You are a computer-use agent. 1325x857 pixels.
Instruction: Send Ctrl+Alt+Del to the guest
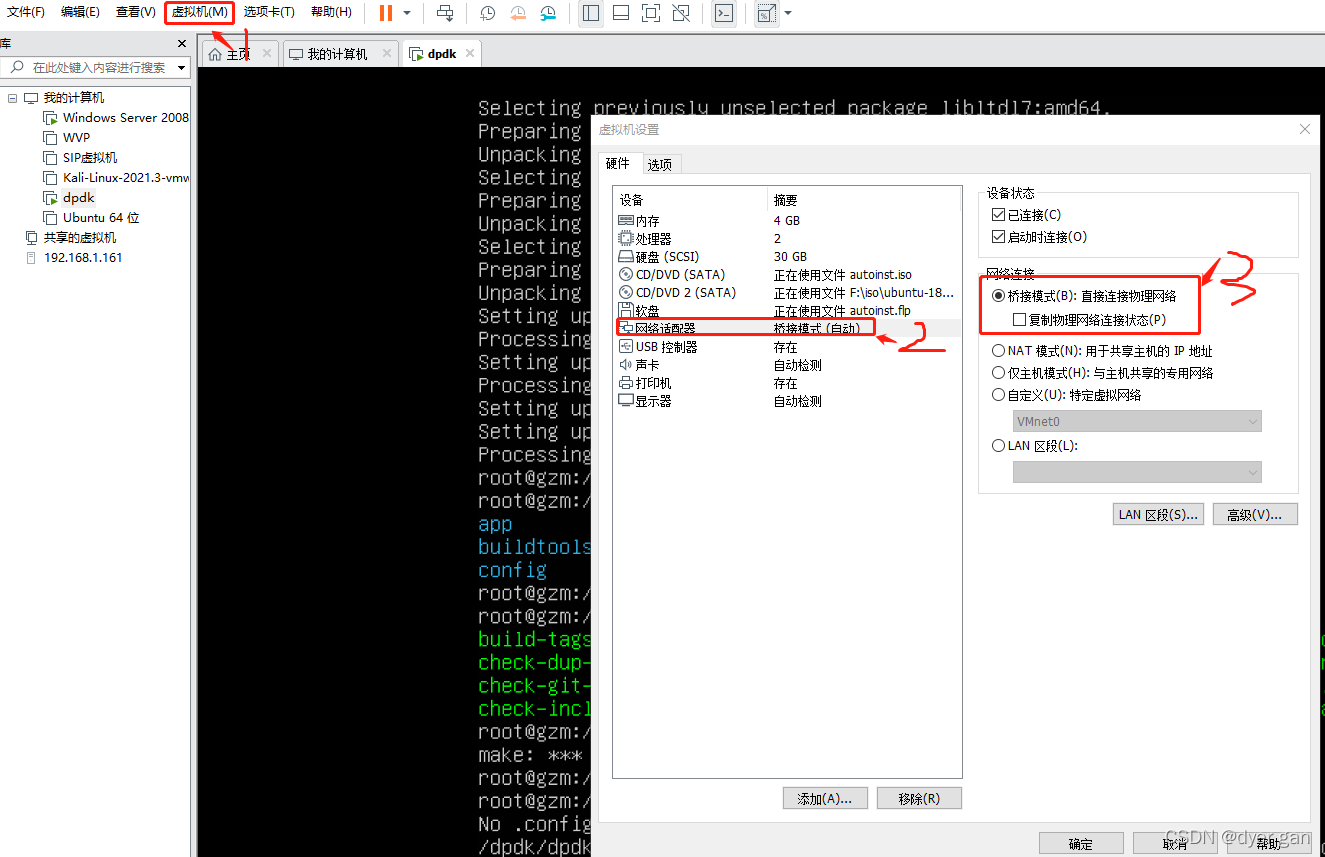[x=445, y=13]
